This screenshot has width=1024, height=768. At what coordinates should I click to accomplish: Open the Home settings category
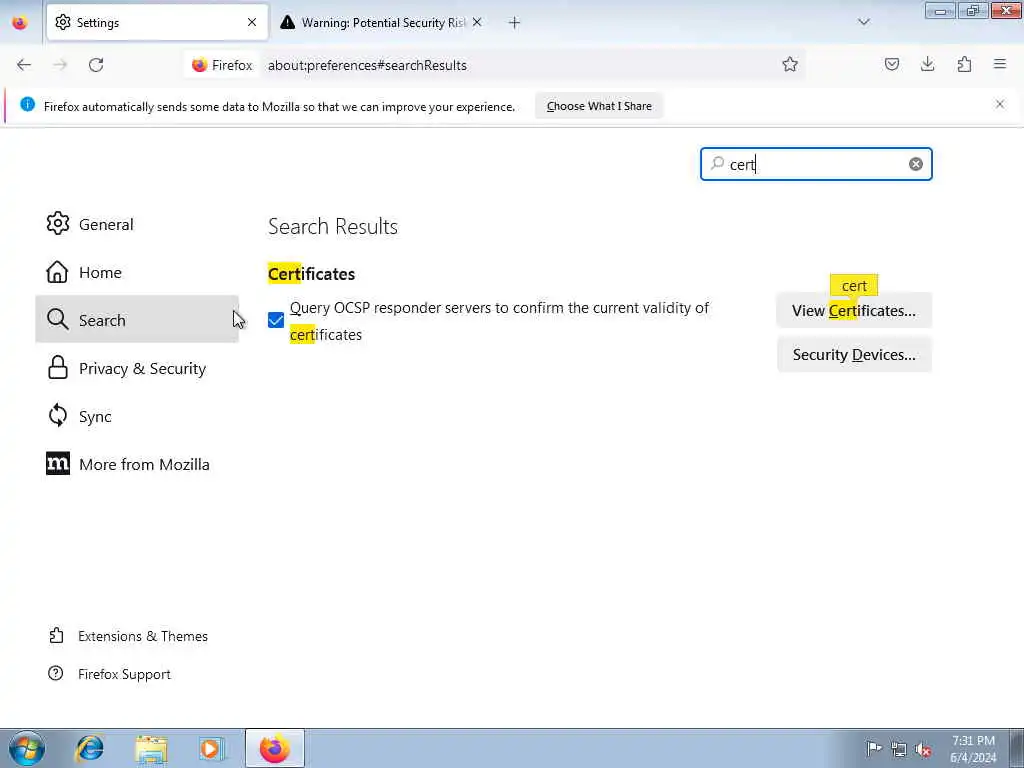tap(137, 272)
